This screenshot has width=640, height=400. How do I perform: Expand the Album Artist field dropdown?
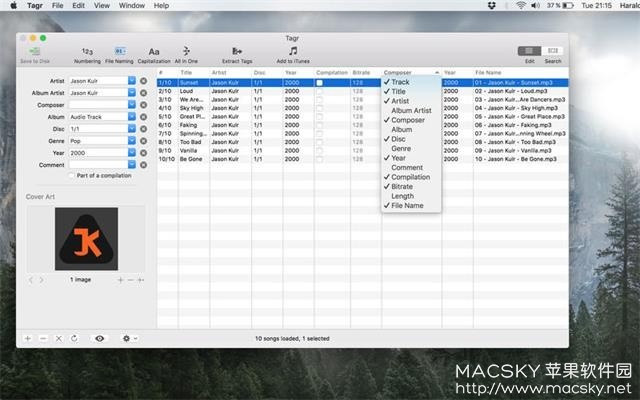coord(132,93)
